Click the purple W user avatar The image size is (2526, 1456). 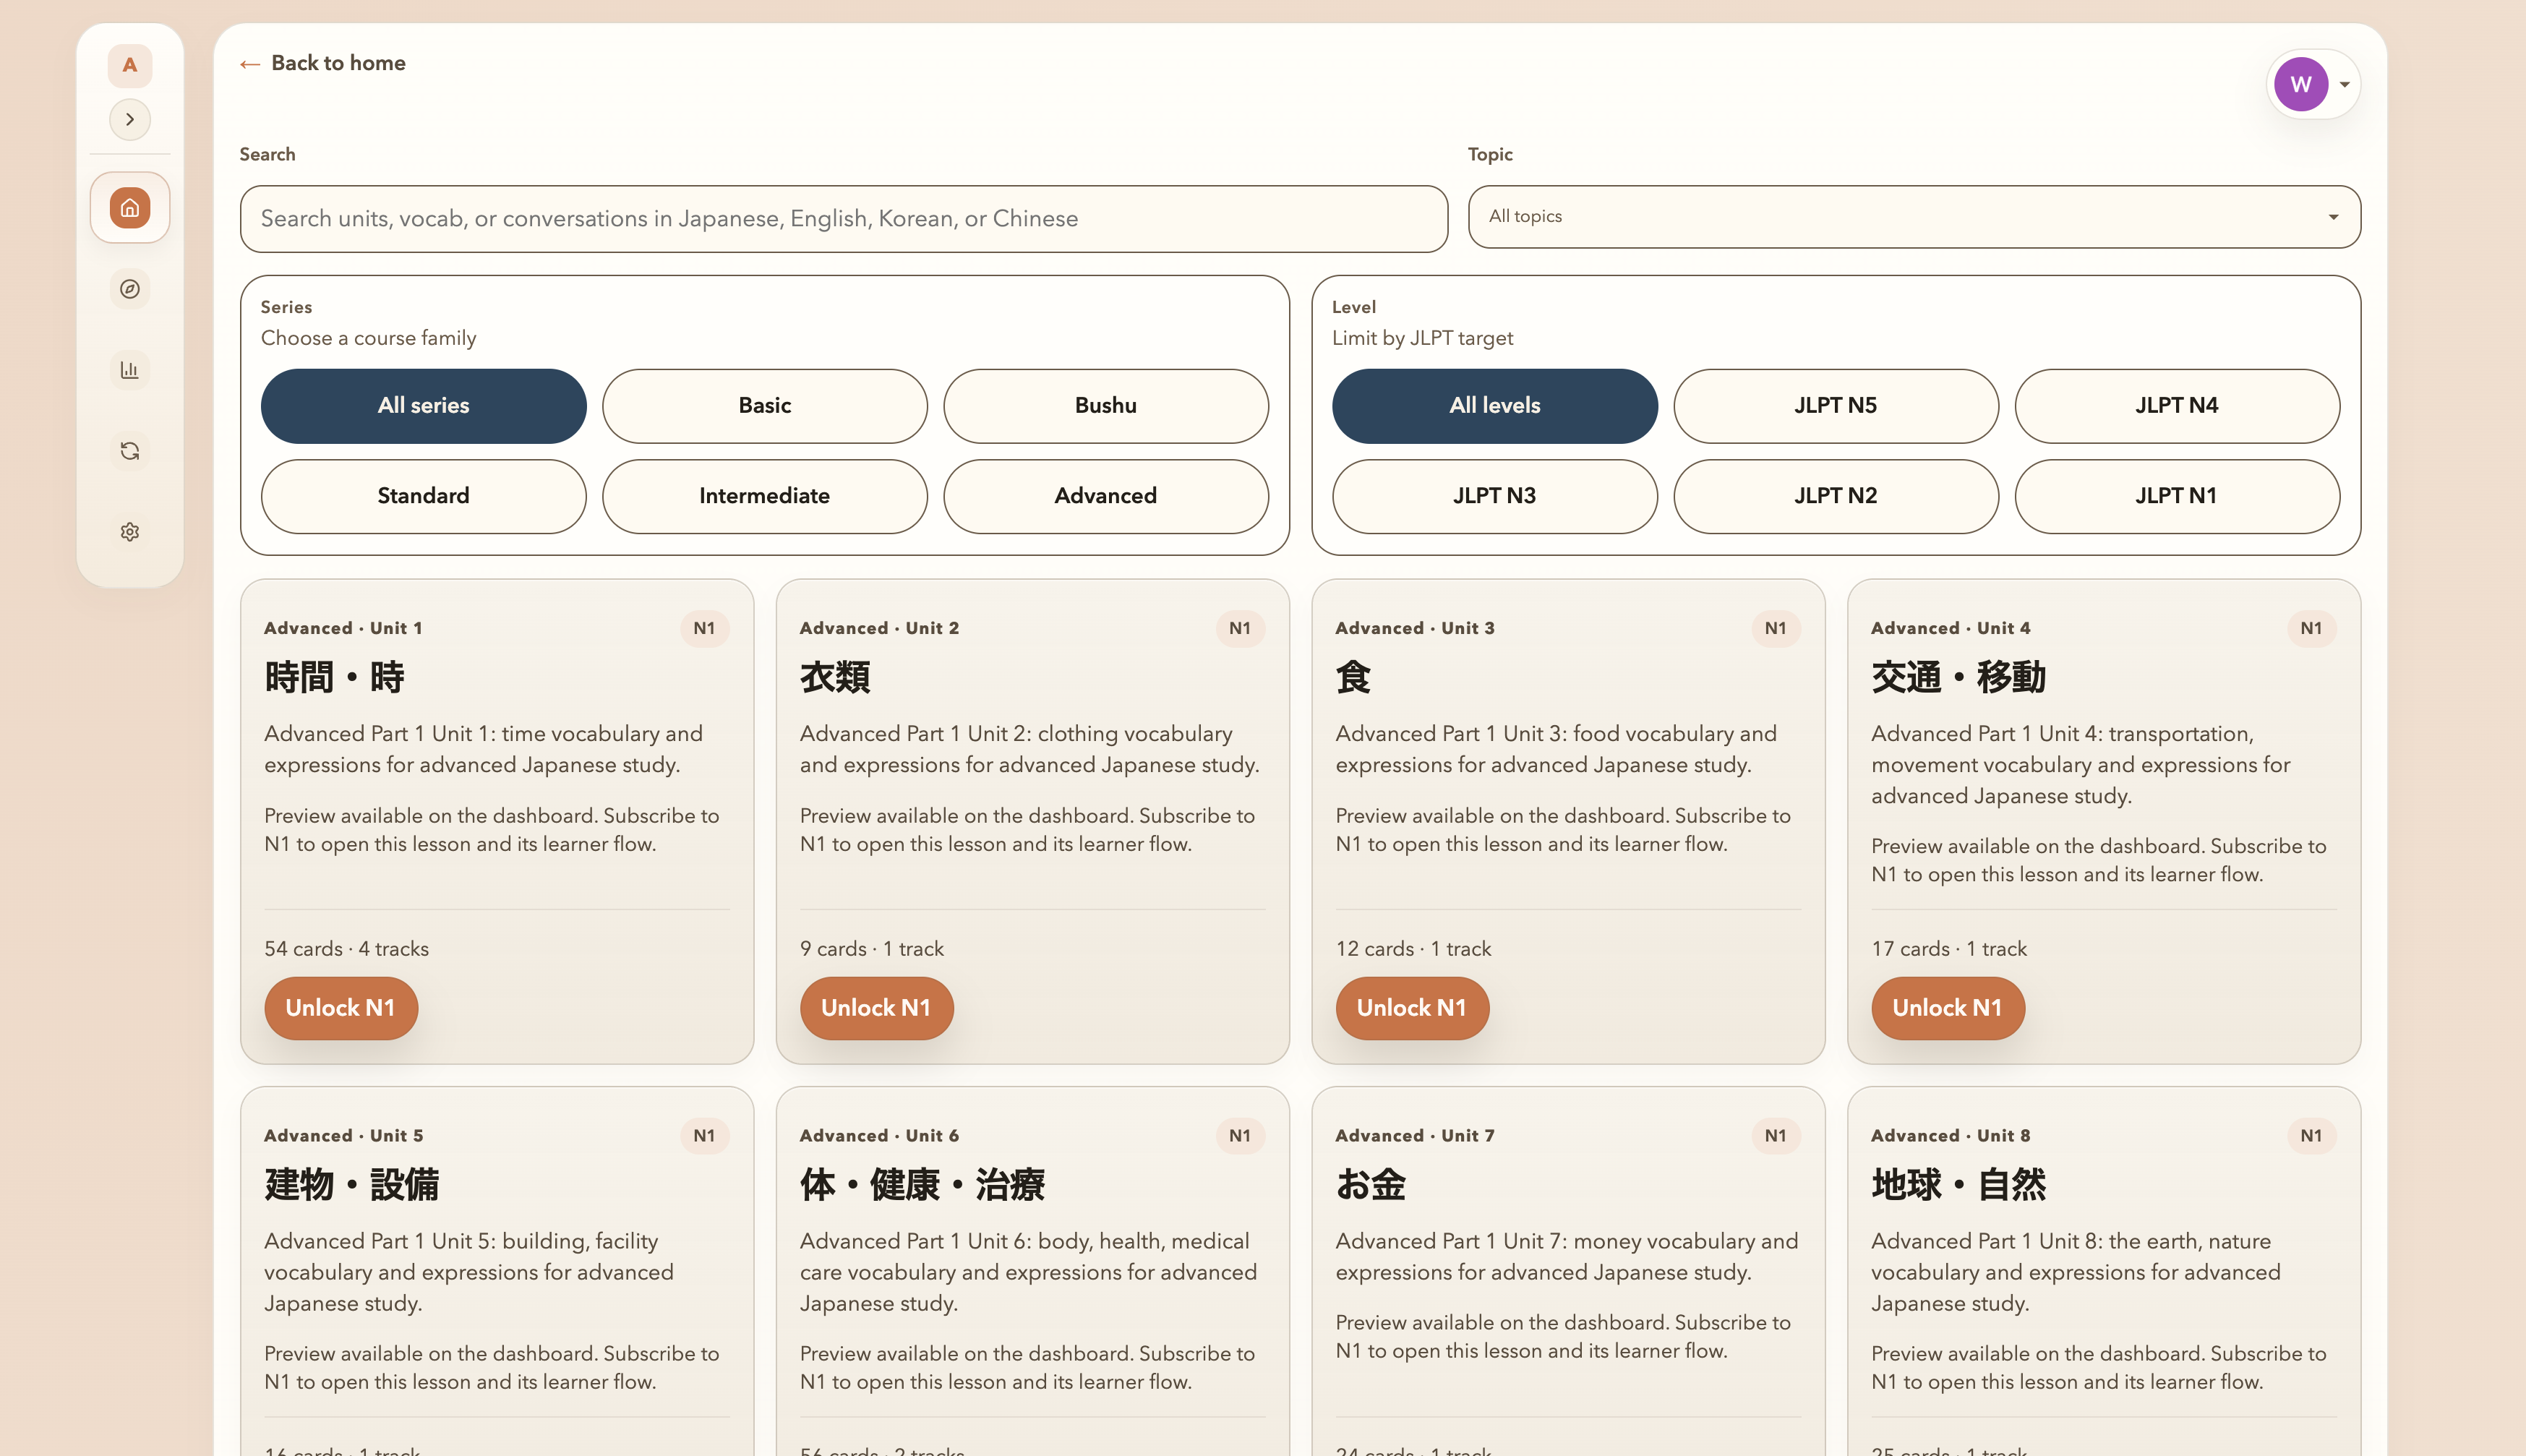coord(2300,84)
